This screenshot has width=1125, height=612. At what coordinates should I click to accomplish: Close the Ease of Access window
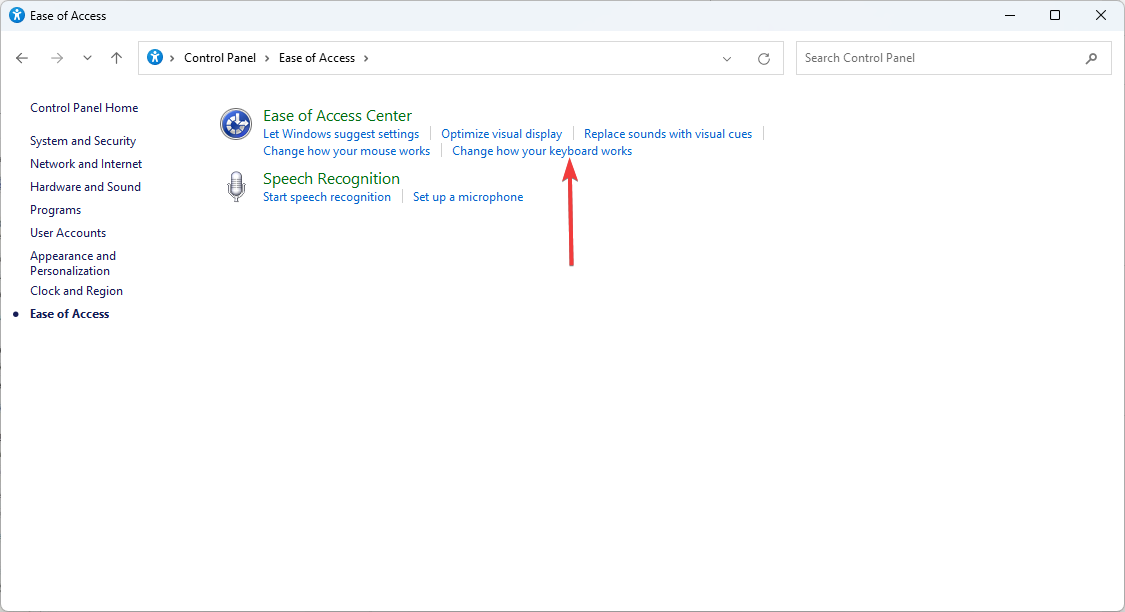pos(1101,15)
